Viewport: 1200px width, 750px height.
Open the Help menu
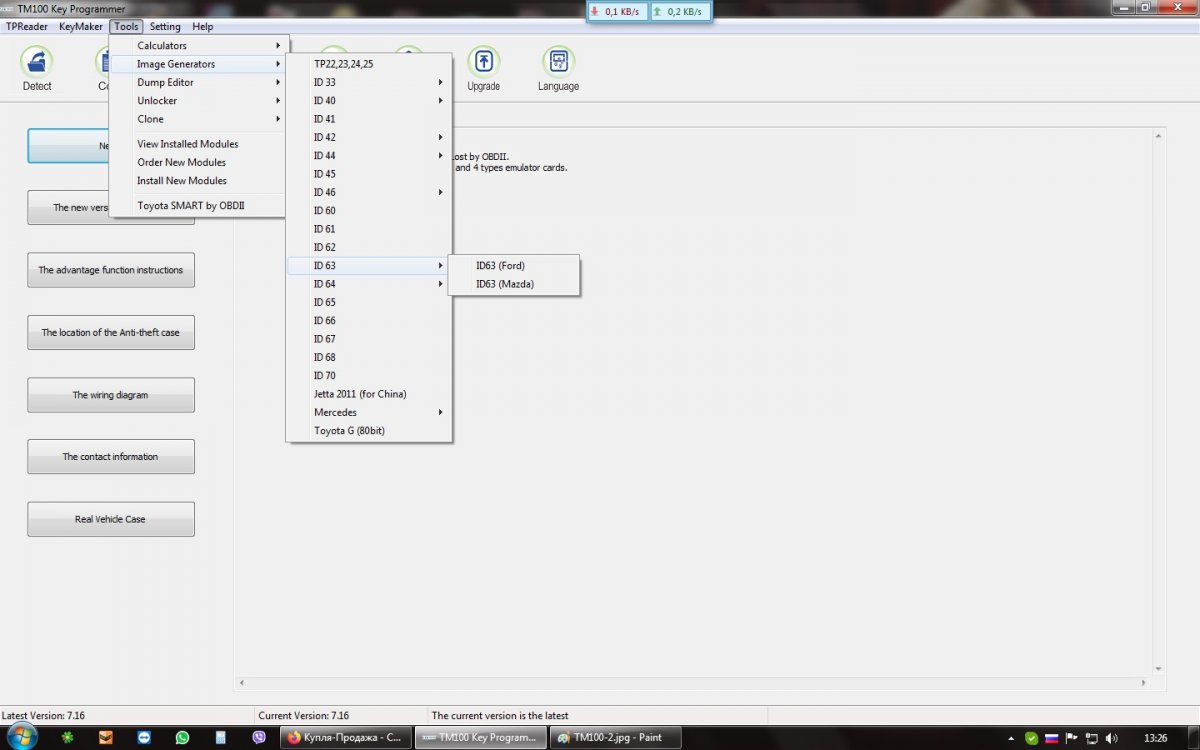click(x=203, y=27)
